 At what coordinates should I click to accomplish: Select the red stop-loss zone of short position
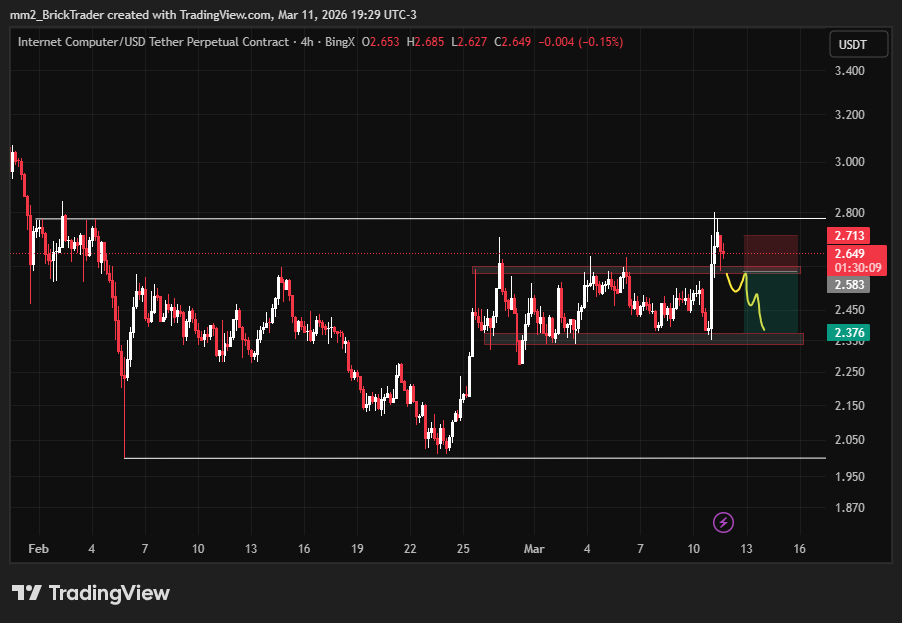click(x=771, y=253)
